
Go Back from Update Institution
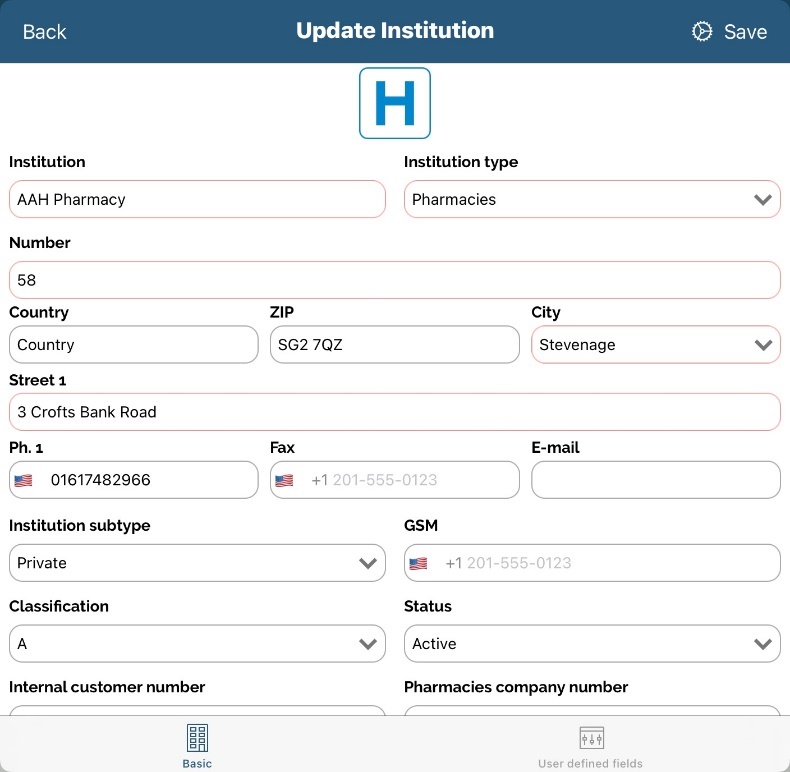[x=44, y=32]
